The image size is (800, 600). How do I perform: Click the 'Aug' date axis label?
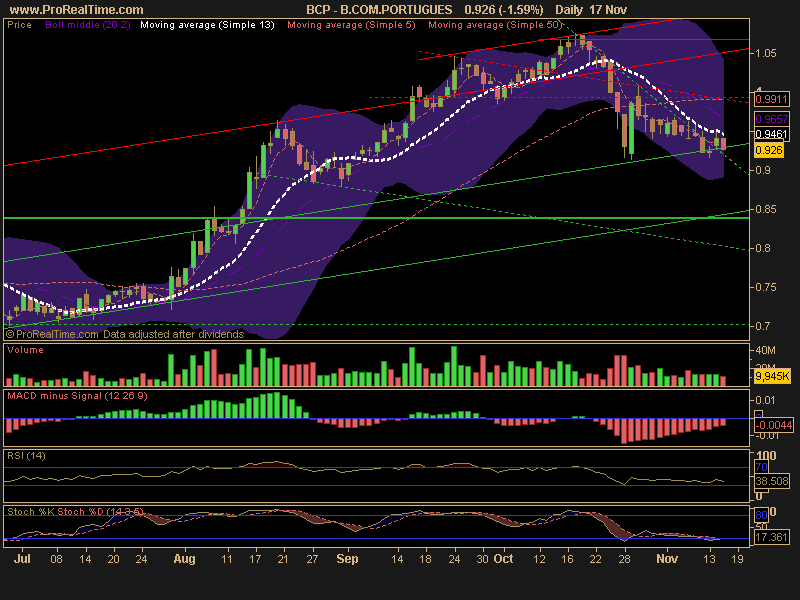click(x=184, y=559)
